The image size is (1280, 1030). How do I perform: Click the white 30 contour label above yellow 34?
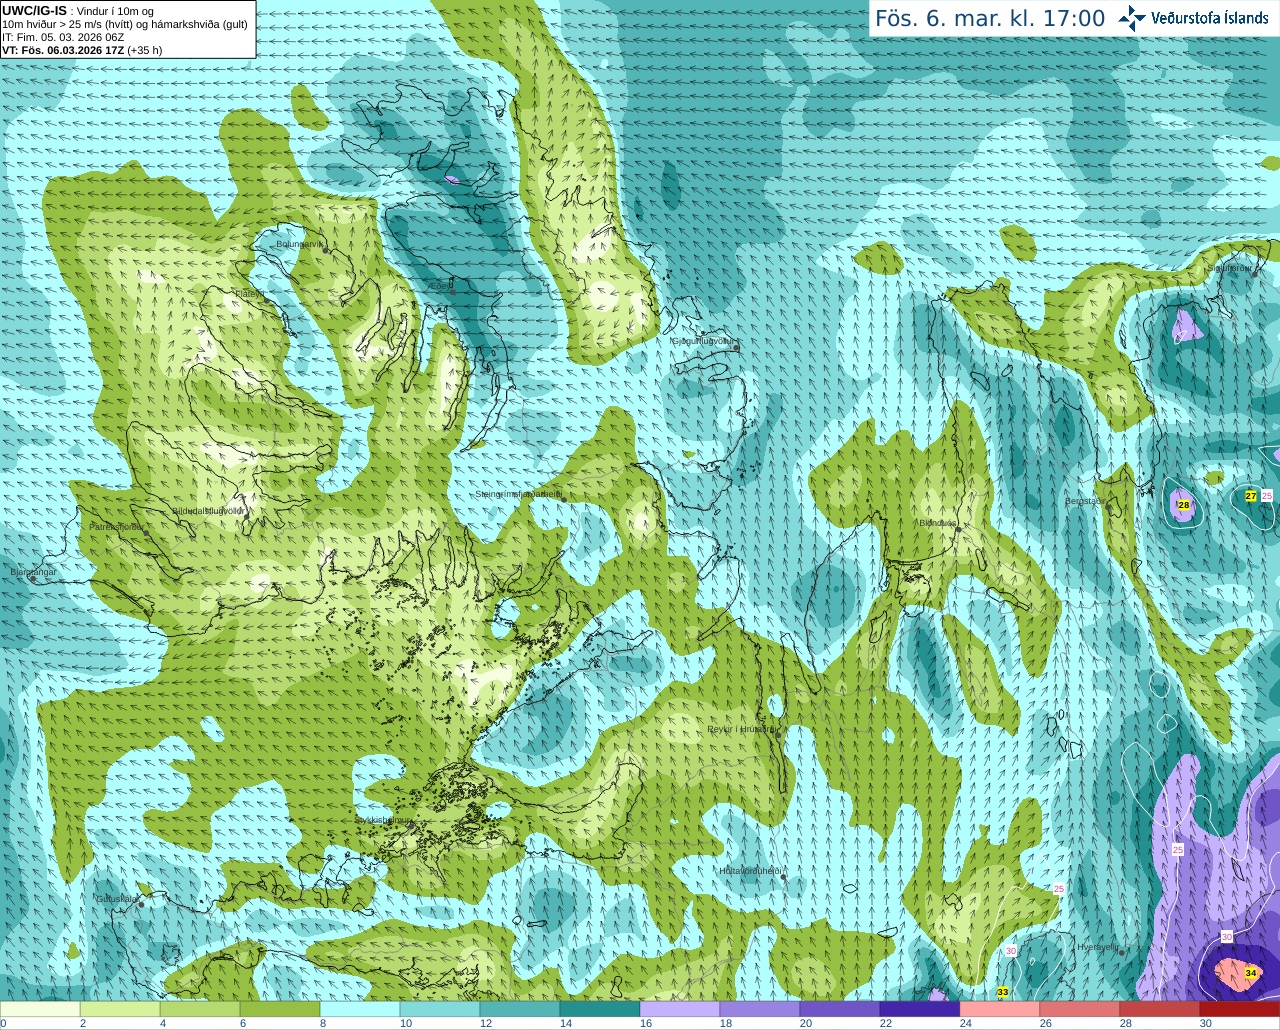pyautogui.click(x=1227, y=937)
